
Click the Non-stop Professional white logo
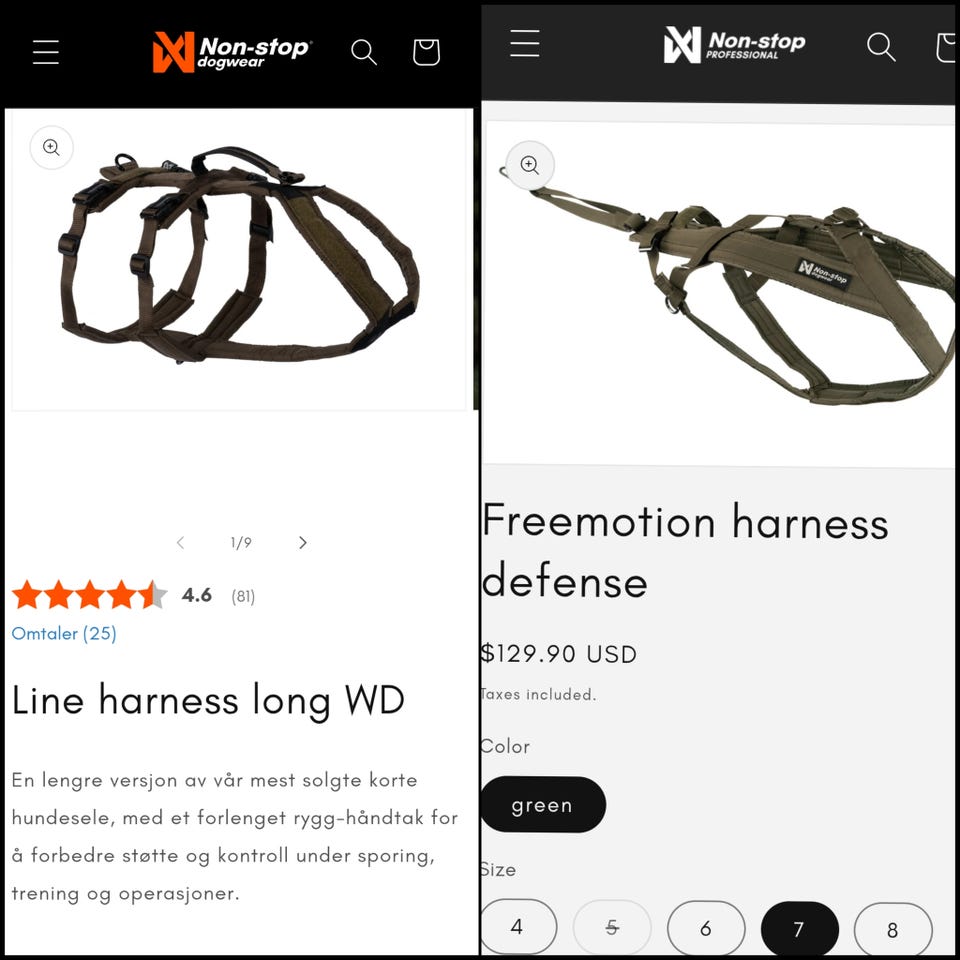point(734,44)
